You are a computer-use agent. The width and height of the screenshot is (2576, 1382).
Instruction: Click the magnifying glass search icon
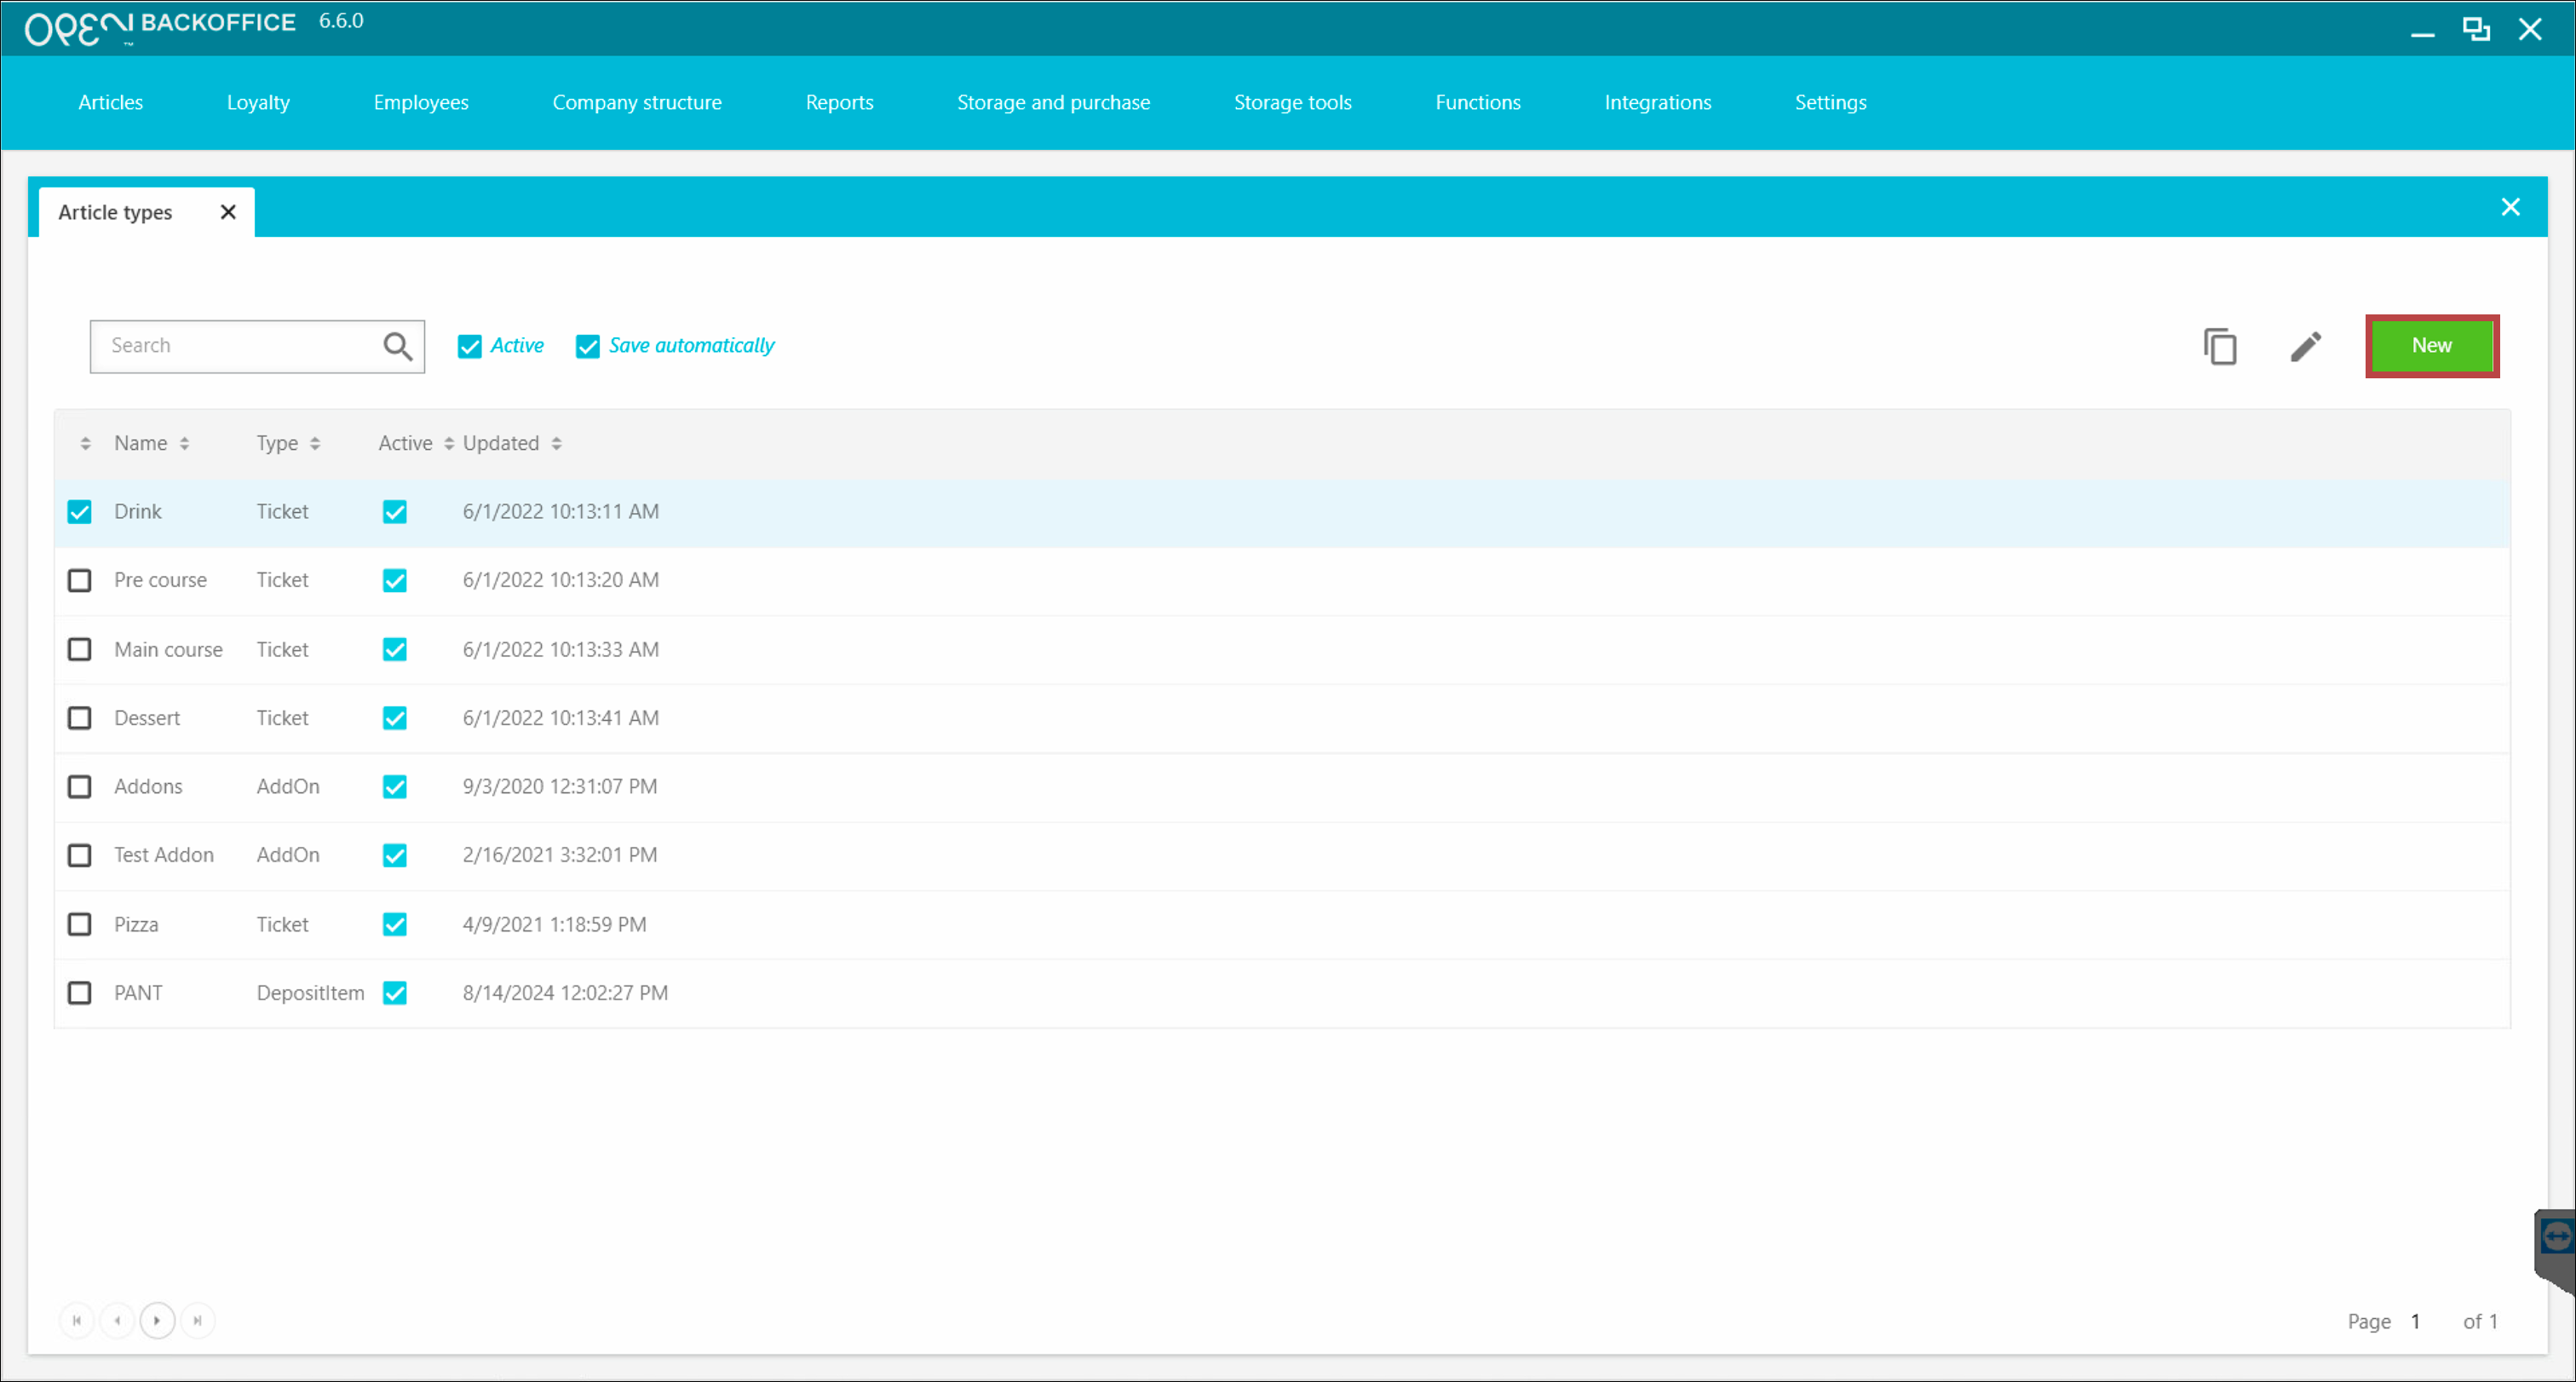[397, 346]
